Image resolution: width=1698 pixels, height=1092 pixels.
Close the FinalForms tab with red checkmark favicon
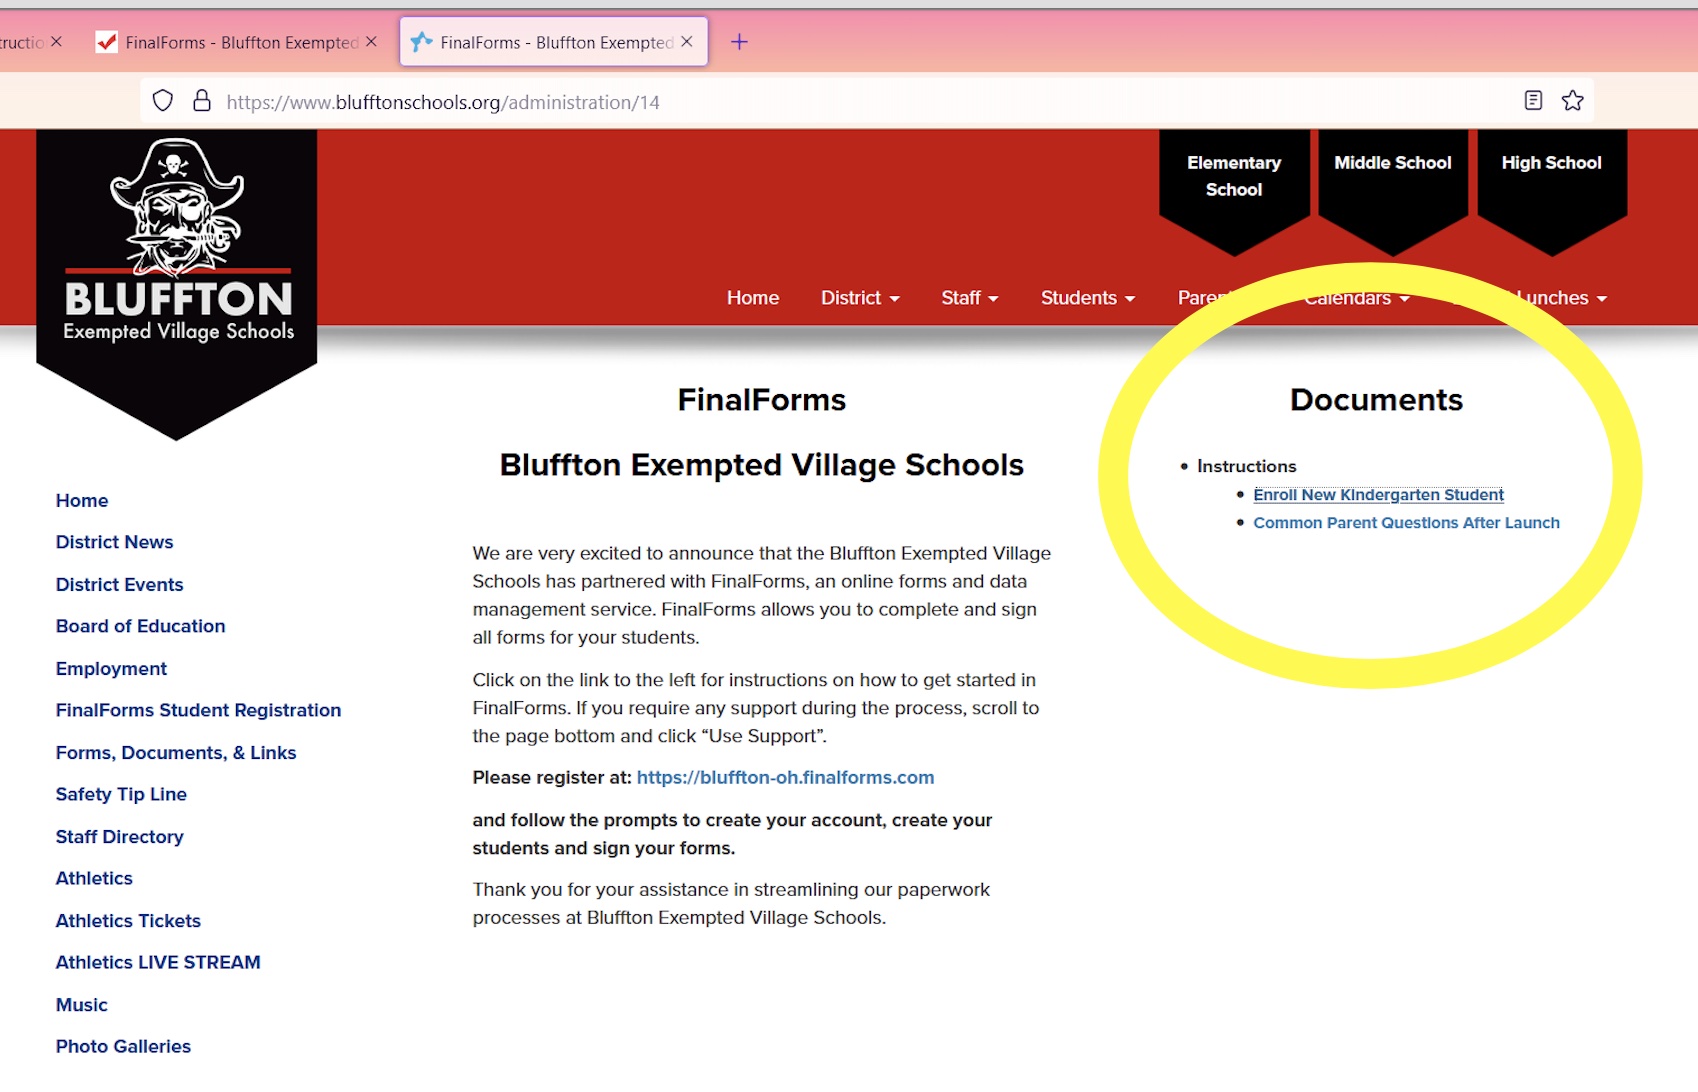click(x=371, y=42)
